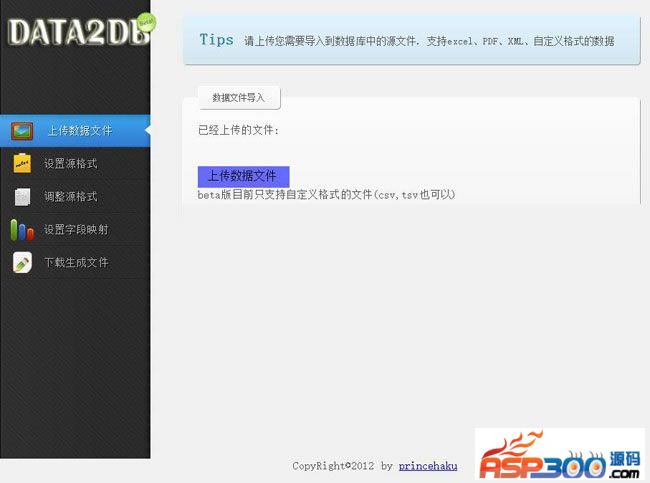Choose 下载生成文件 in the sidebar
Image resolution: width=650 pixels, height=483 pixels.
coord(75,262)
